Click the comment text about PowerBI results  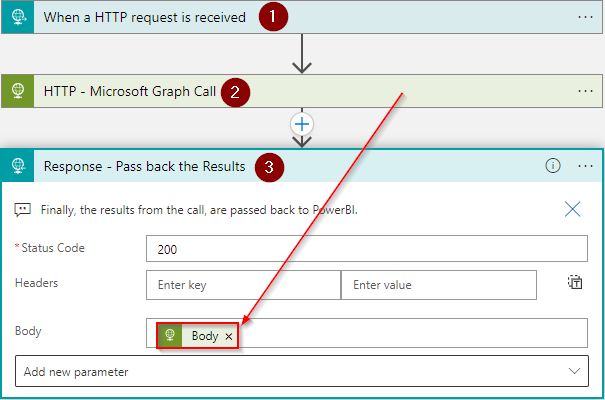199,210
